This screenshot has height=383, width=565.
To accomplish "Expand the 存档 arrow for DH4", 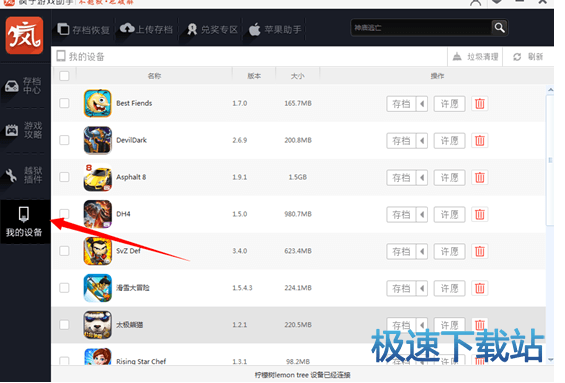I will point(422,214).
